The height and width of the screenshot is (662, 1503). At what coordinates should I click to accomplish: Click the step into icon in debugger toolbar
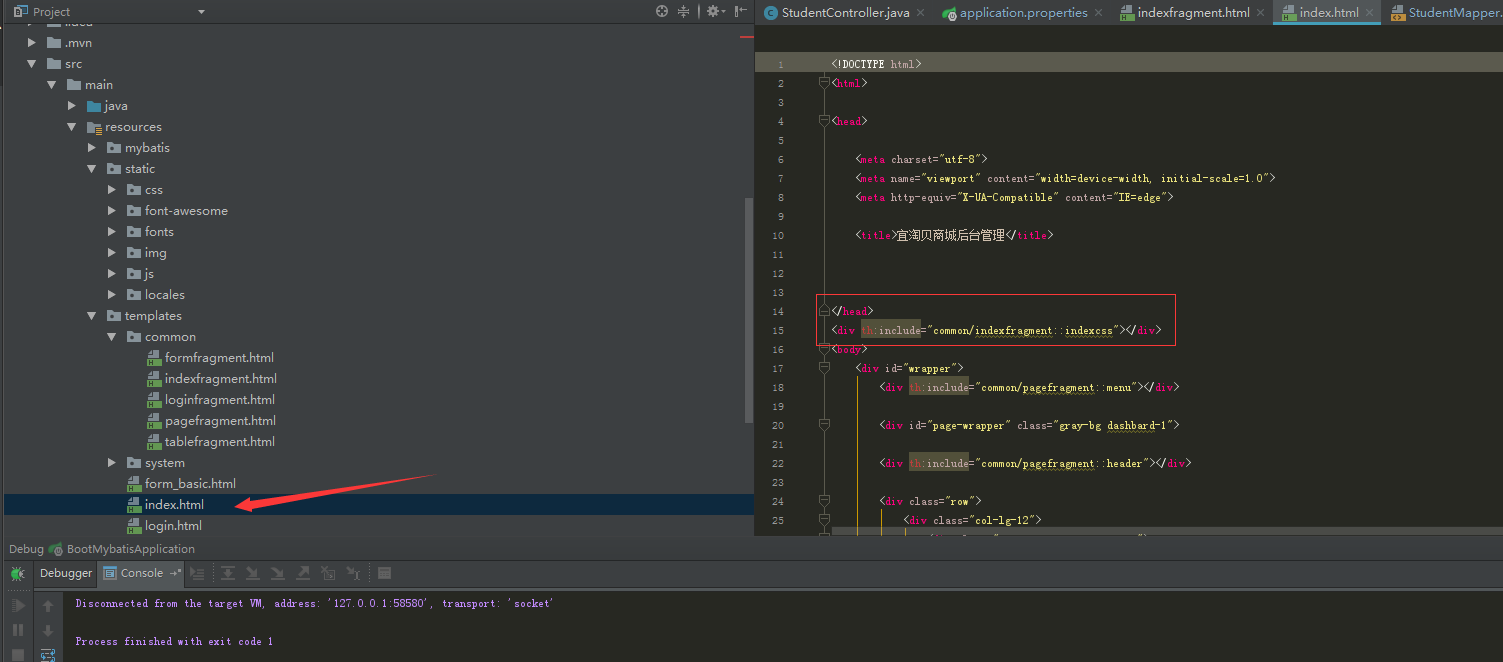pyautogui.click(x=253, y=574)
